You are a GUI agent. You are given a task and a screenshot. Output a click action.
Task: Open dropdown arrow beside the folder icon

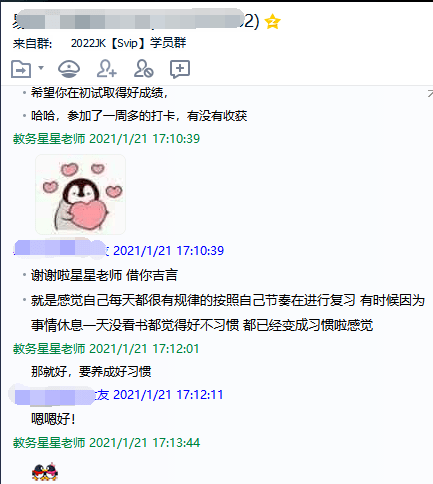tap(41, 68)
